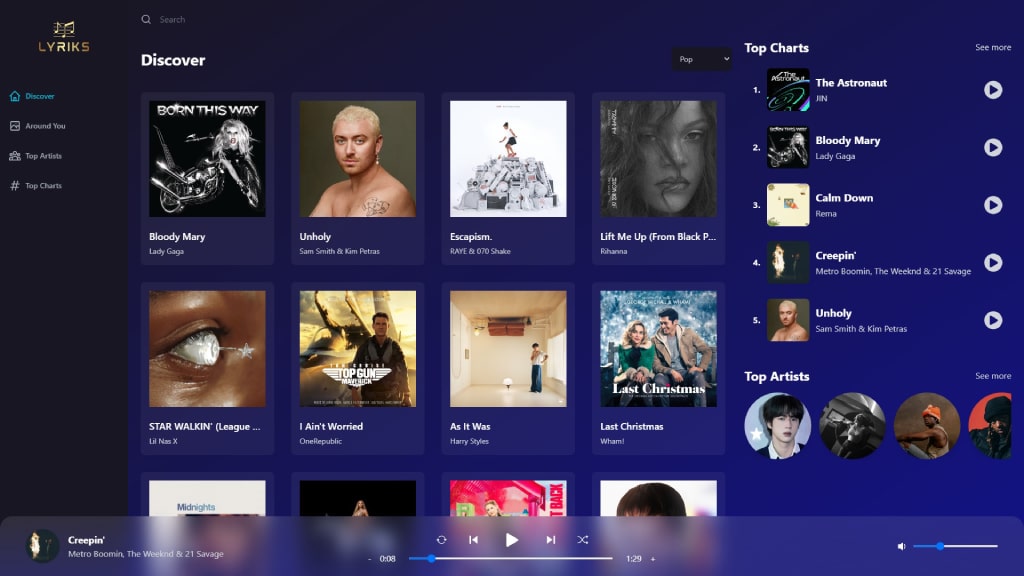Click now-playing Creepin' cover in player
This screenshot has height=576, width=1024.
(x=42, y=546)
